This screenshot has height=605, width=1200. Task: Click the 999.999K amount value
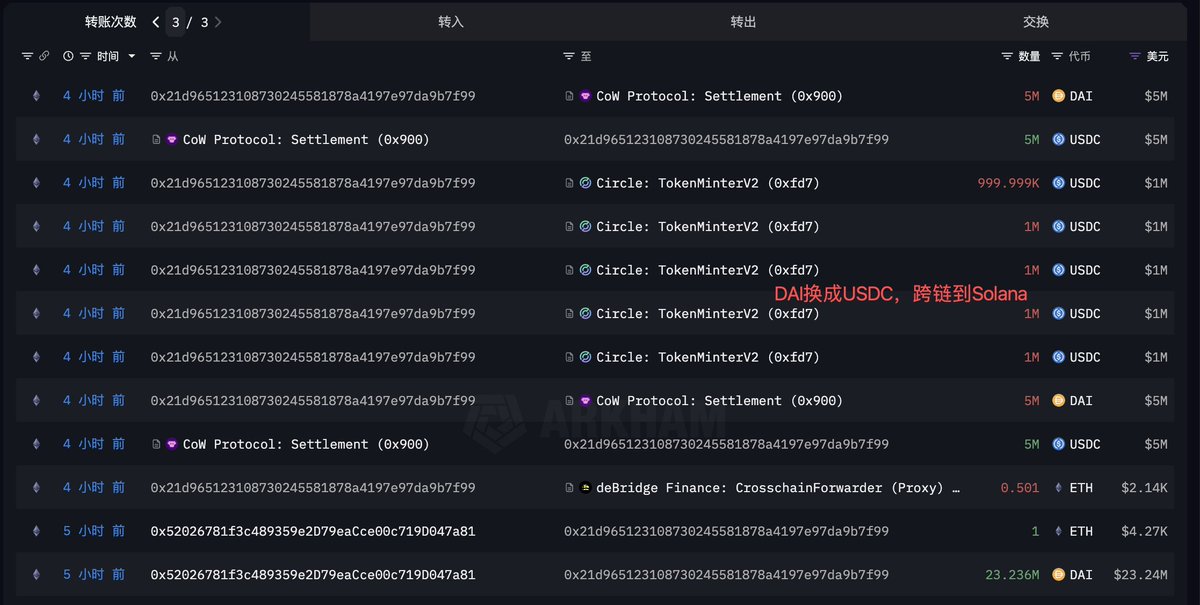[1008, 183]
